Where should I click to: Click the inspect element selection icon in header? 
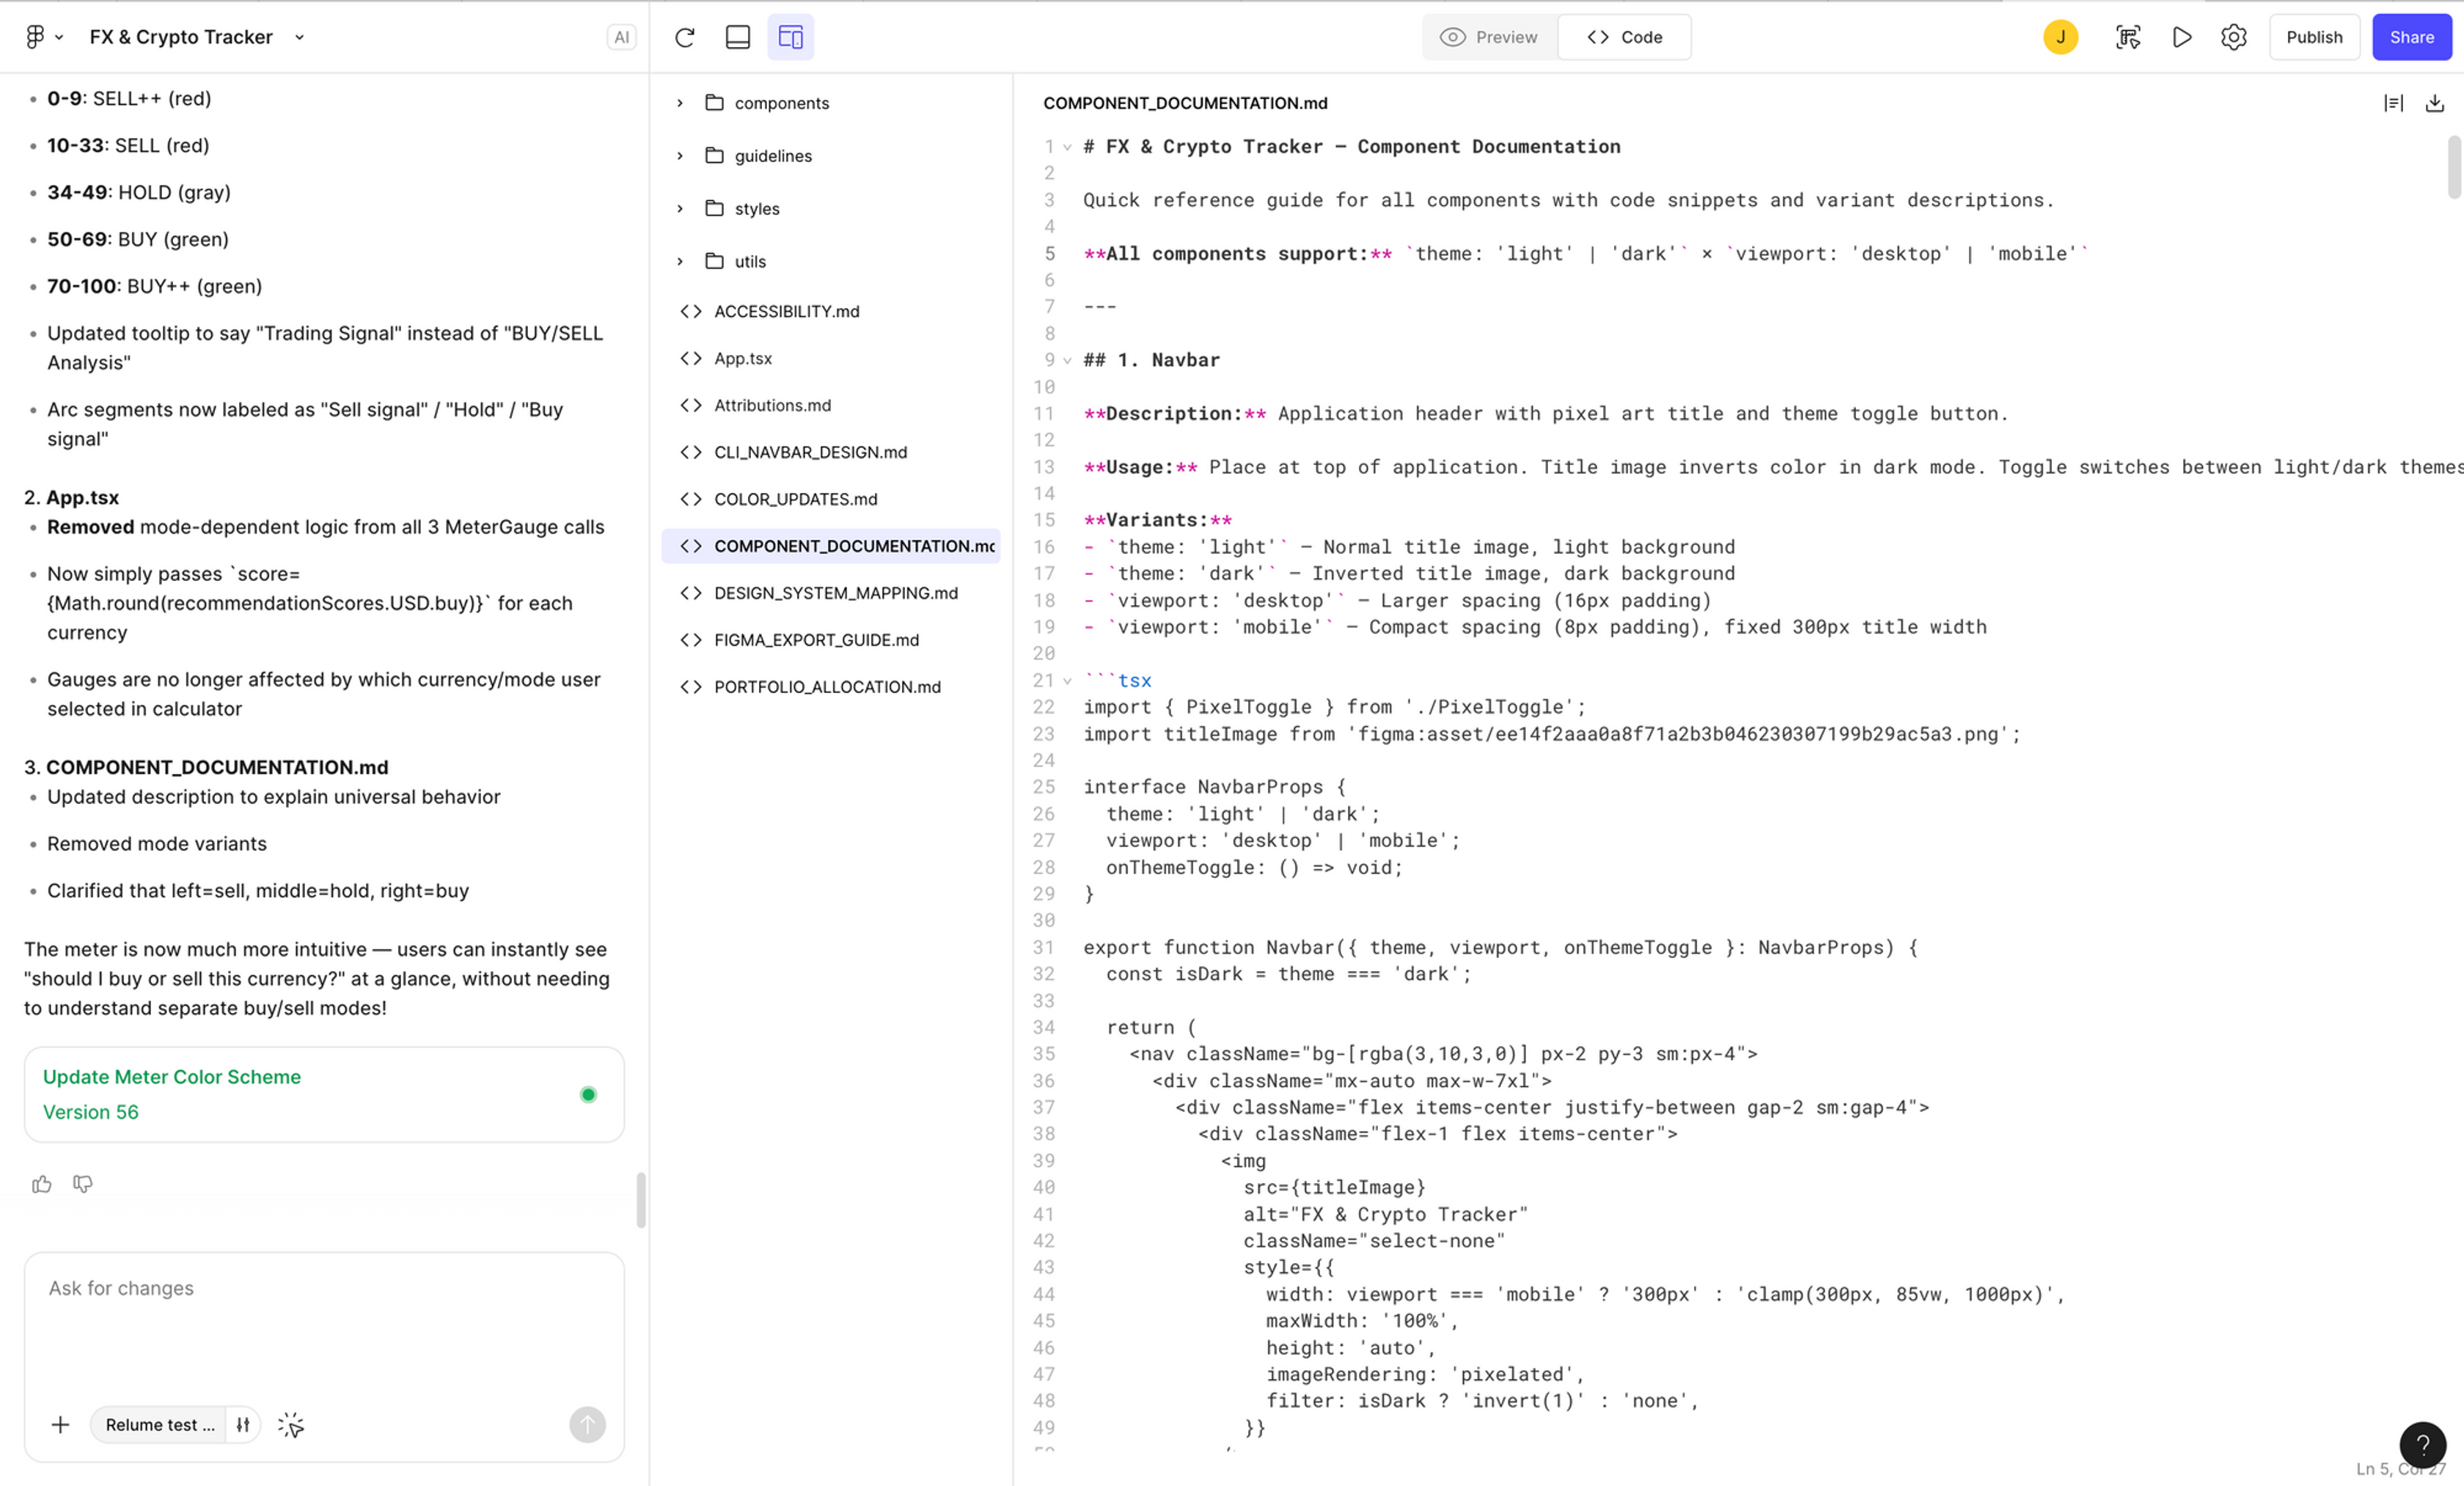click(x=2128, y=37)
